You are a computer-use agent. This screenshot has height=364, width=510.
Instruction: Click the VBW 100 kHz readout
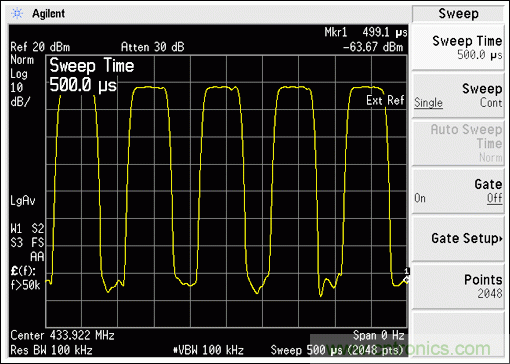pos(208,350)
